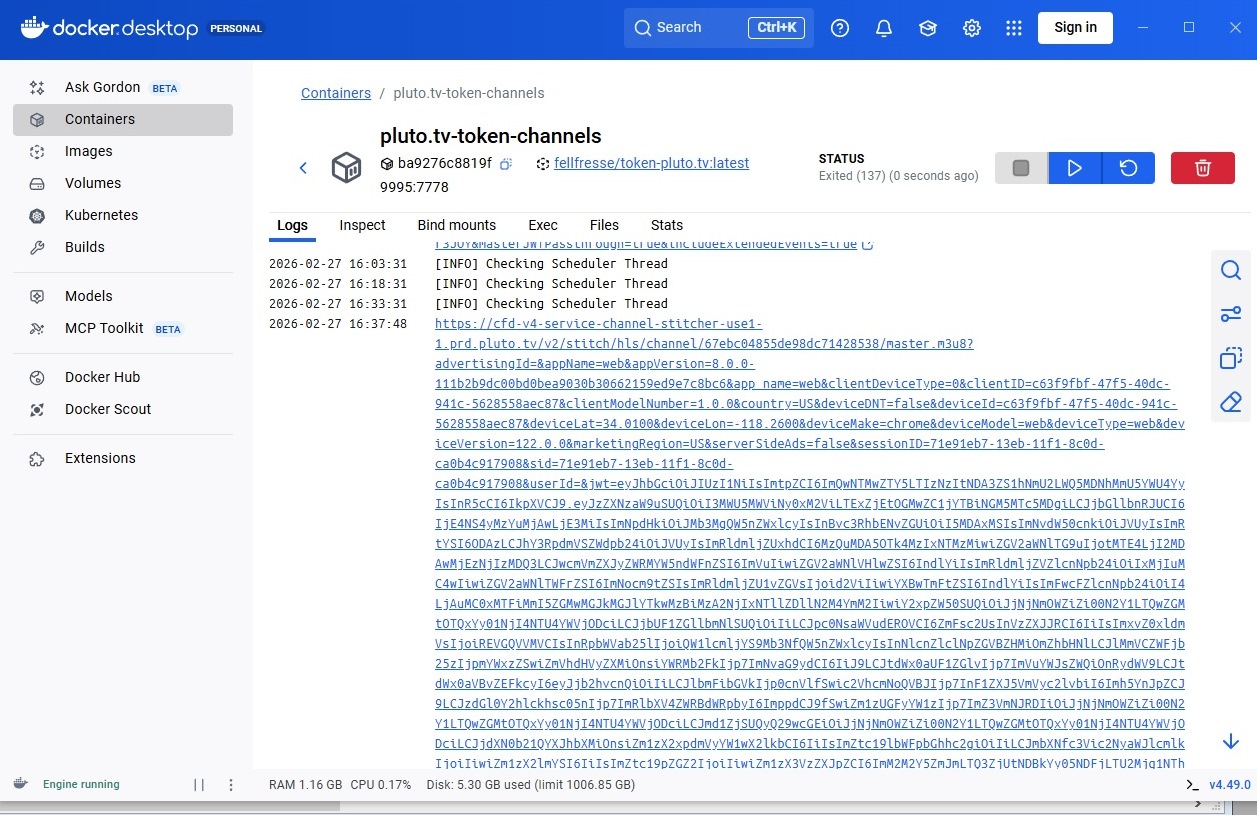Copy the container ID ba9276c8819f
The image size is (1257, 815).
pyautogui.click(x=506, y=164)
